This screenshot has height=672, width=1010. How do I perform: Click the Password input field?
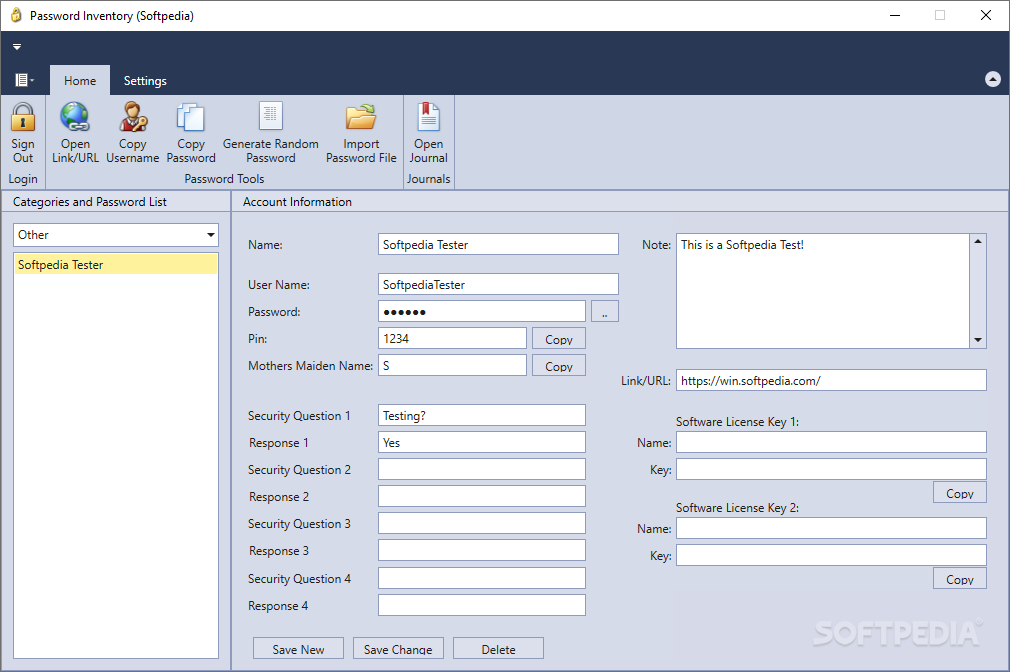pyautogui.click(x=482, y=311)
